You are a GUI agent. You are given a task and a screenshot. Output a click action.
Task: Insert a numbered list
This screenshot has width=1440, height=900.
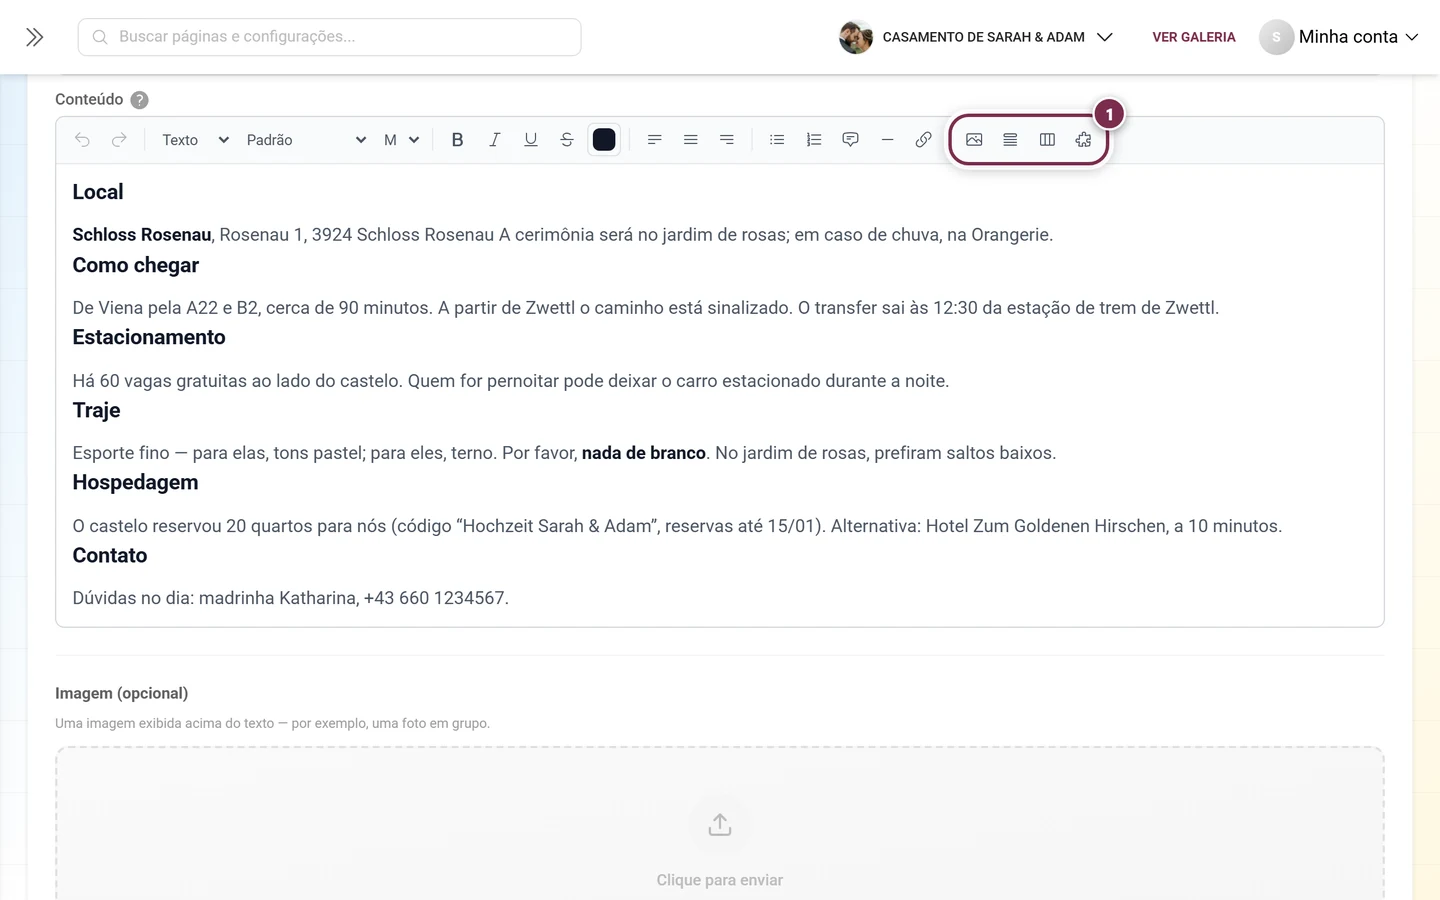tap(814, 140)
